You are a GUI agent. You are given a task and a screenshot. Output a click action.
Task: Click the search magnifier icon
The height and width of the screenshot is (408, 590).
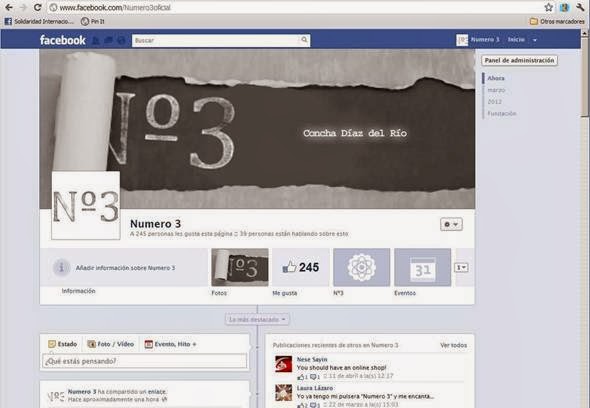click(x=304, y=40)
